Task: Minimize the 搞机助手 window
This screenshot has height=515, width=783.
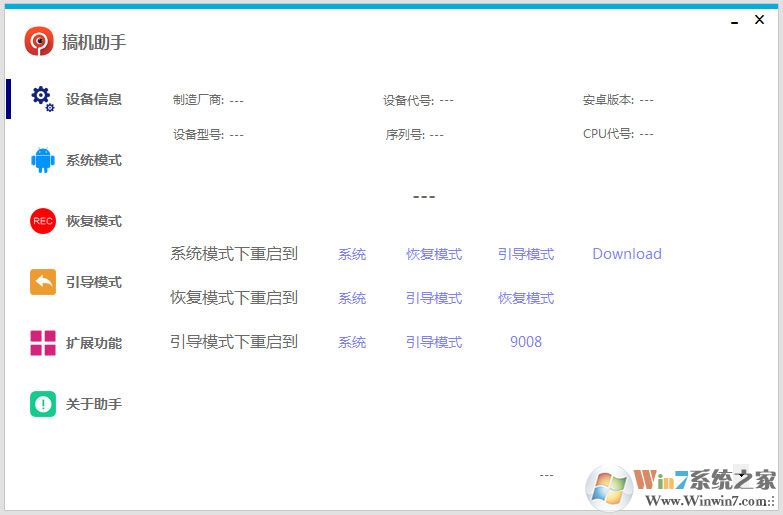Action: (x=735, y=20)
